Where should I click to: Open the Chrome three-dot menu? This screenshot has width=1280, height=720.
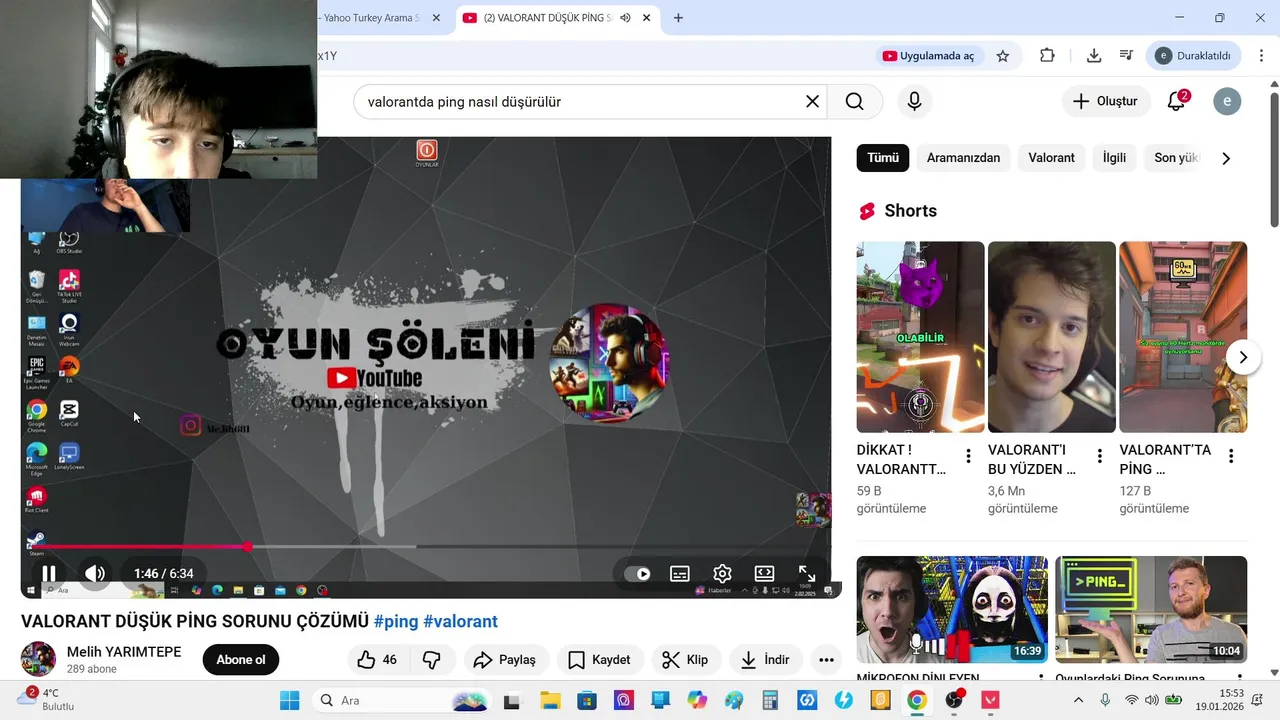coord(1260,56)
